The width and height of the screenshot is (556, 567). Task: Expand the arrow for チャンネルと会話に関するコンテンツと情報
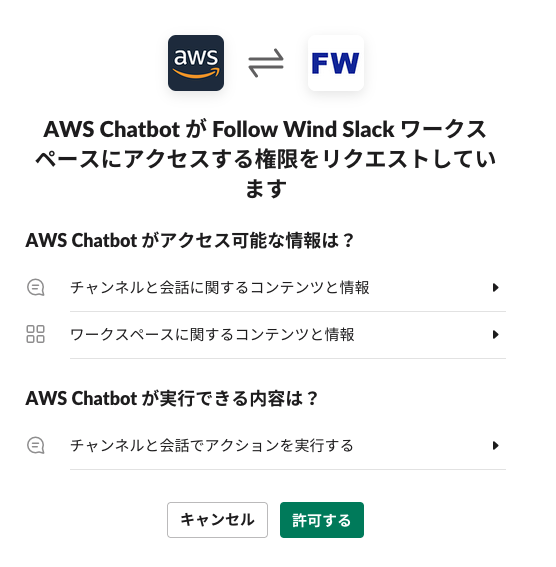(x=495, y=288)
